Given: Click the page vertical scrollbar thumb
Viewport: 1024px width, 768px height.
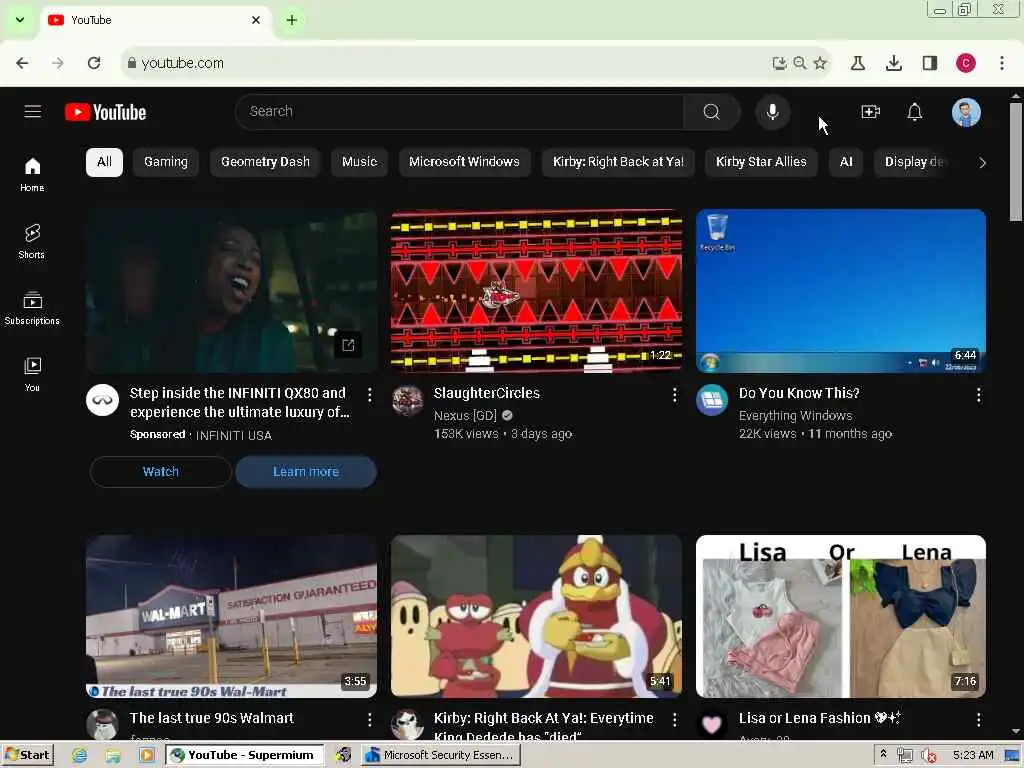Looking at the screenshot, I should [x=1016, y=162].
